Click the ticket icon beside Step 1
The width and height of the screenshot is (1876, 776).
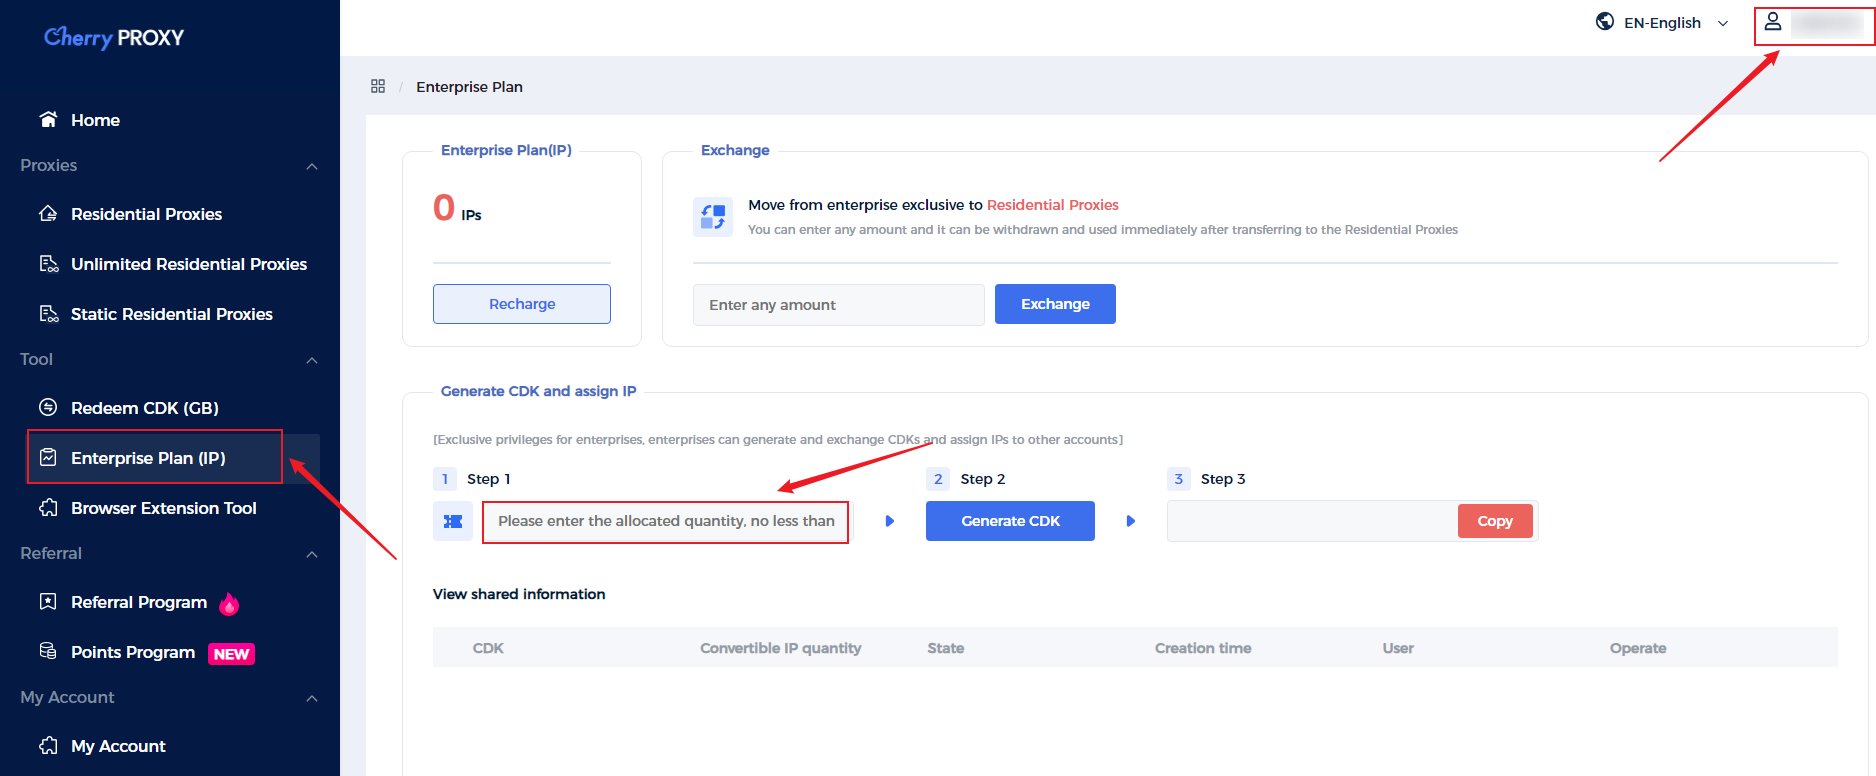pos(453,521)
